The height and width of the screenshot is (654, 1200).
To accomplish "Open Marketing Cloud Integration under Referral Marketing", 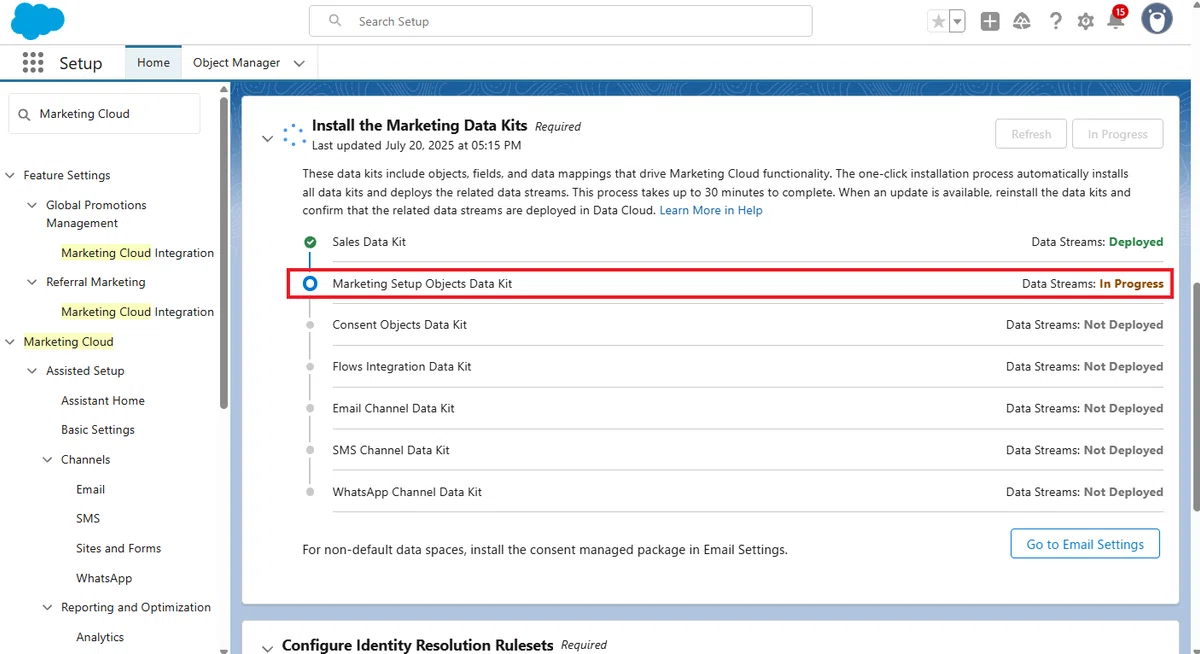I will coord(137,312).
